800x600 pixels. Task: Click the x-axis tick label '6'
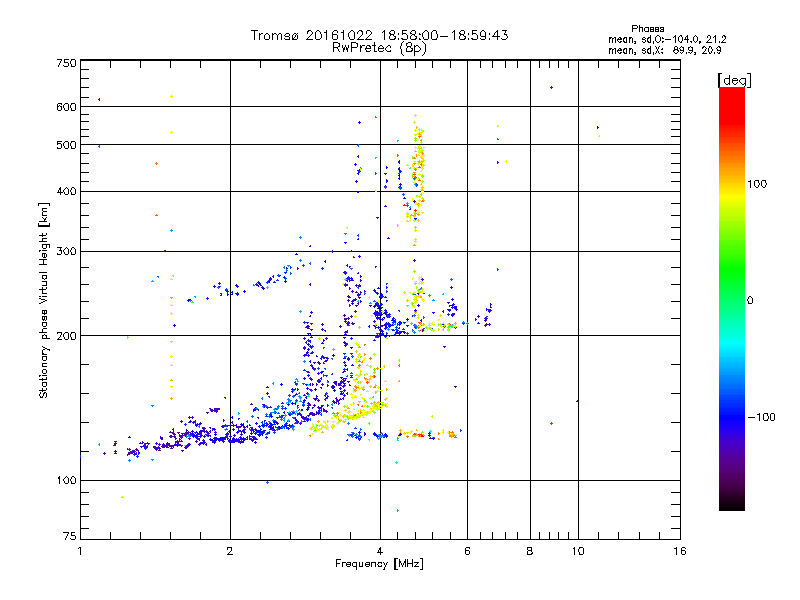point(467,551)
